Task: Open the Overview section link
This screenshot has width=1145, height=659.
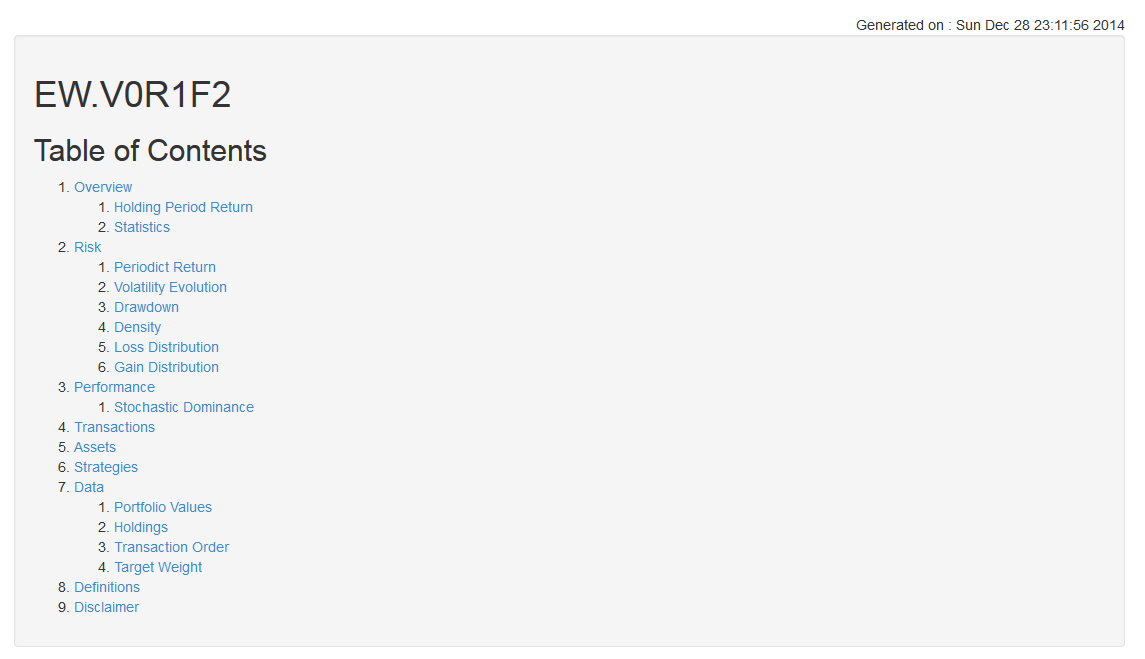Action: 103,187
